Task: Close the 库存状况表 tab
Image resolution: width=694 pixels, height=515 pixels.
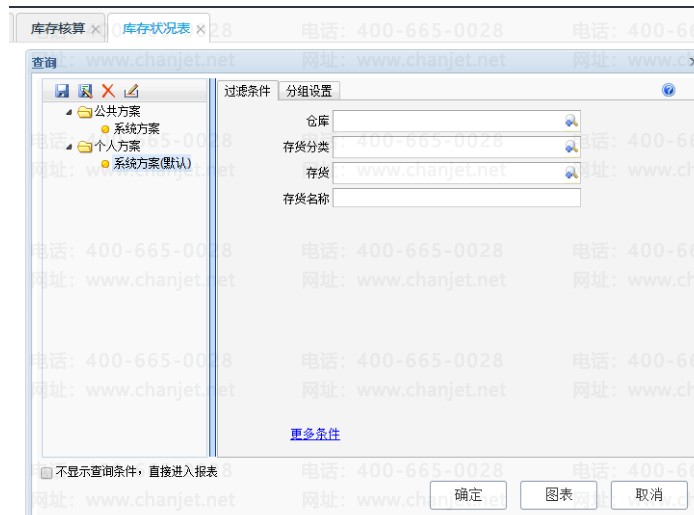Action: (x=200, y=30)
